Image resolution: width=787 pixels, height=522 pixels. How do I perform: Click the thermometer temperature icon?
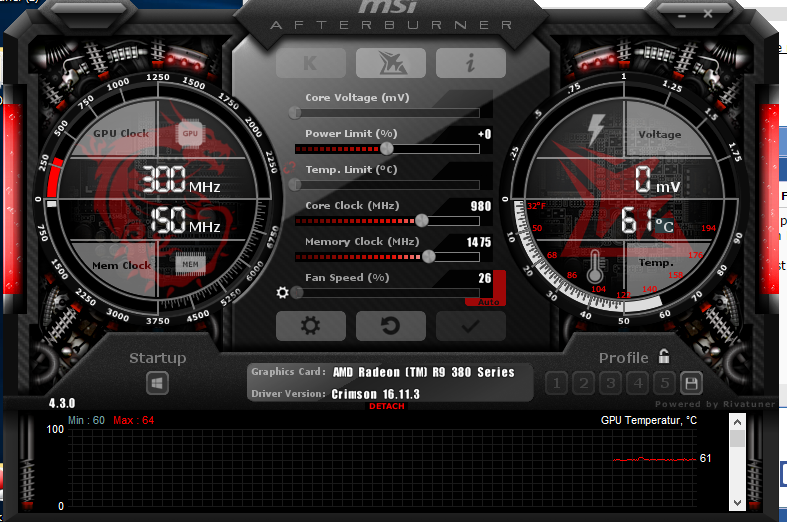pyautogui.click(x=595, y=266)
